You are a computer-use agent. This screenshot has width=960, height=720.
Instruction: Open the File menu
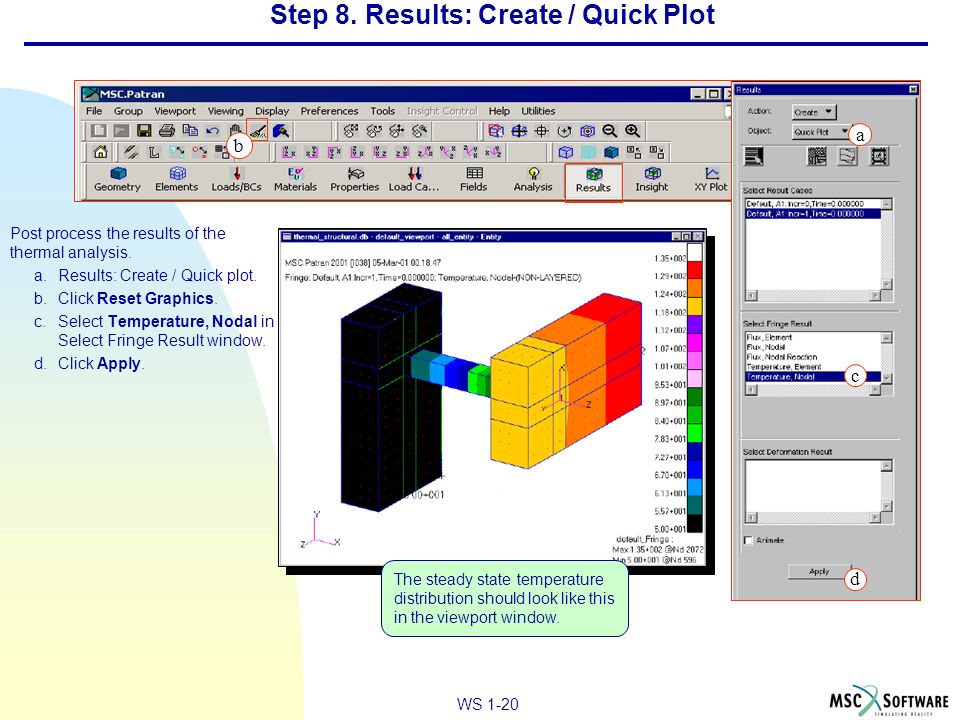(94, 111)
